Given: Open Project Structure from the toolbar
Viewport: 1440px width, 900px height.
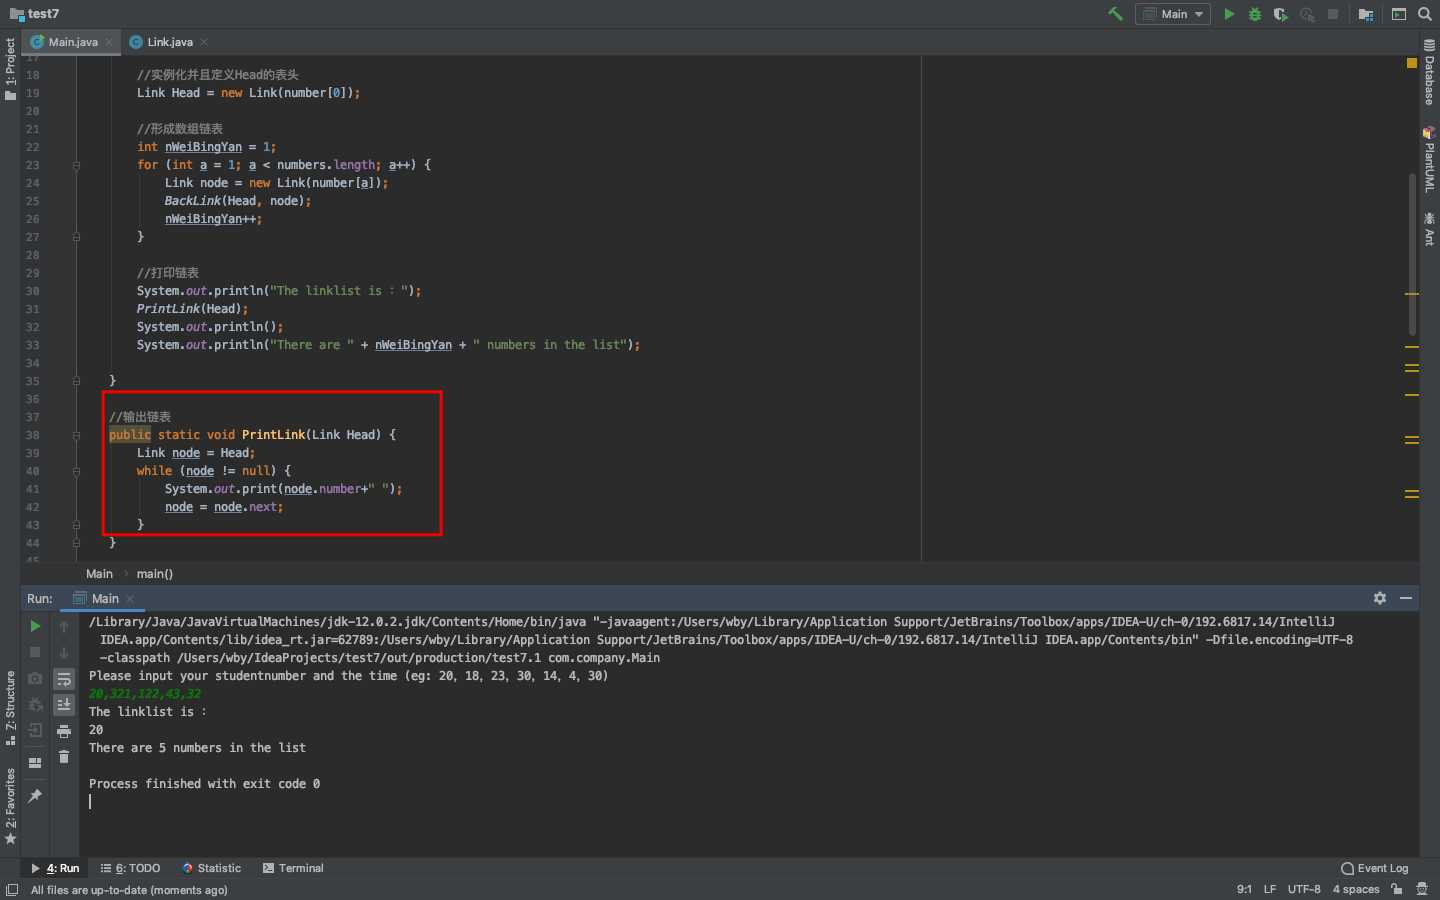Looking at the screenshot, I should tap(1365, 14).
